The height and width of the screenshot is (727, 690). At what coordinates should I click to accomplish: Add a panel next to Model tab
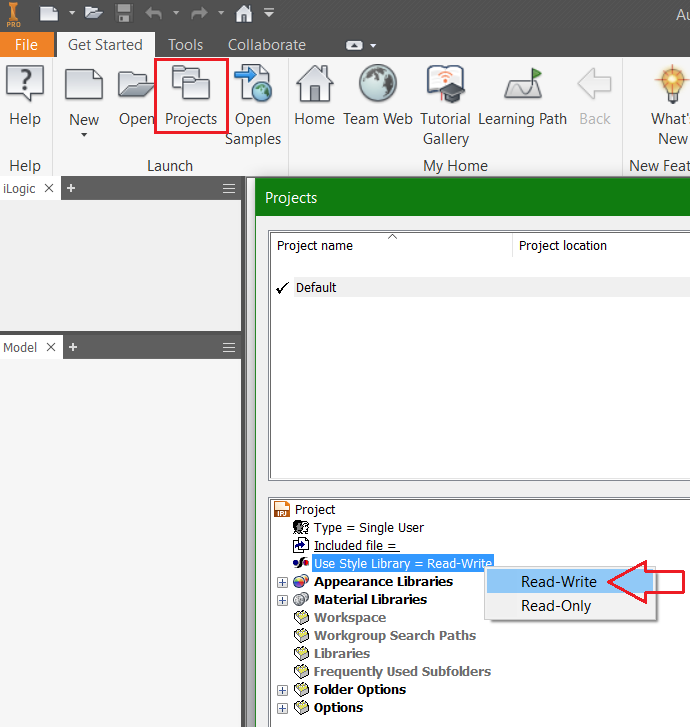point(73,347)
